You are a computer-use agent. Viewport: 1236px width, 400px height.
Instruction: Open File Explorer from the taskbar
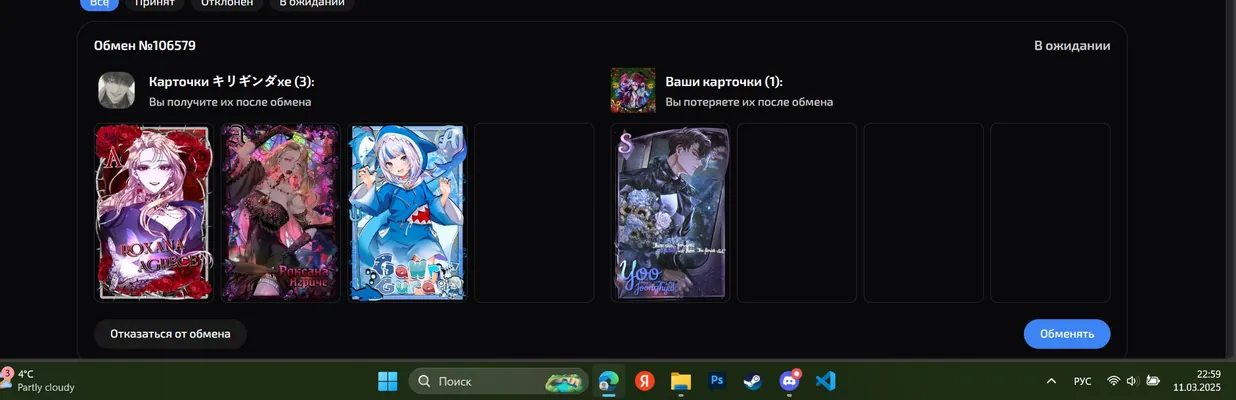coord(681,381)
